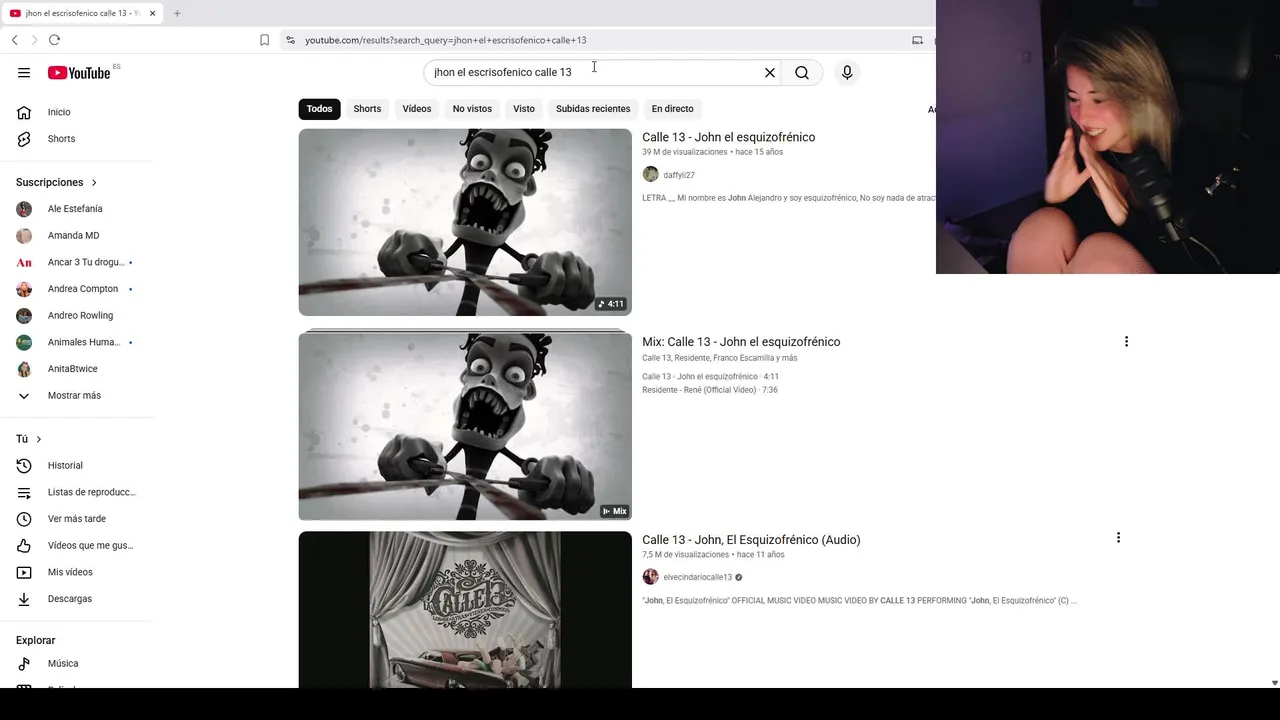Open Amanda MD subscription
Viewport: 1280px width, 720px height.
[73, 235]
